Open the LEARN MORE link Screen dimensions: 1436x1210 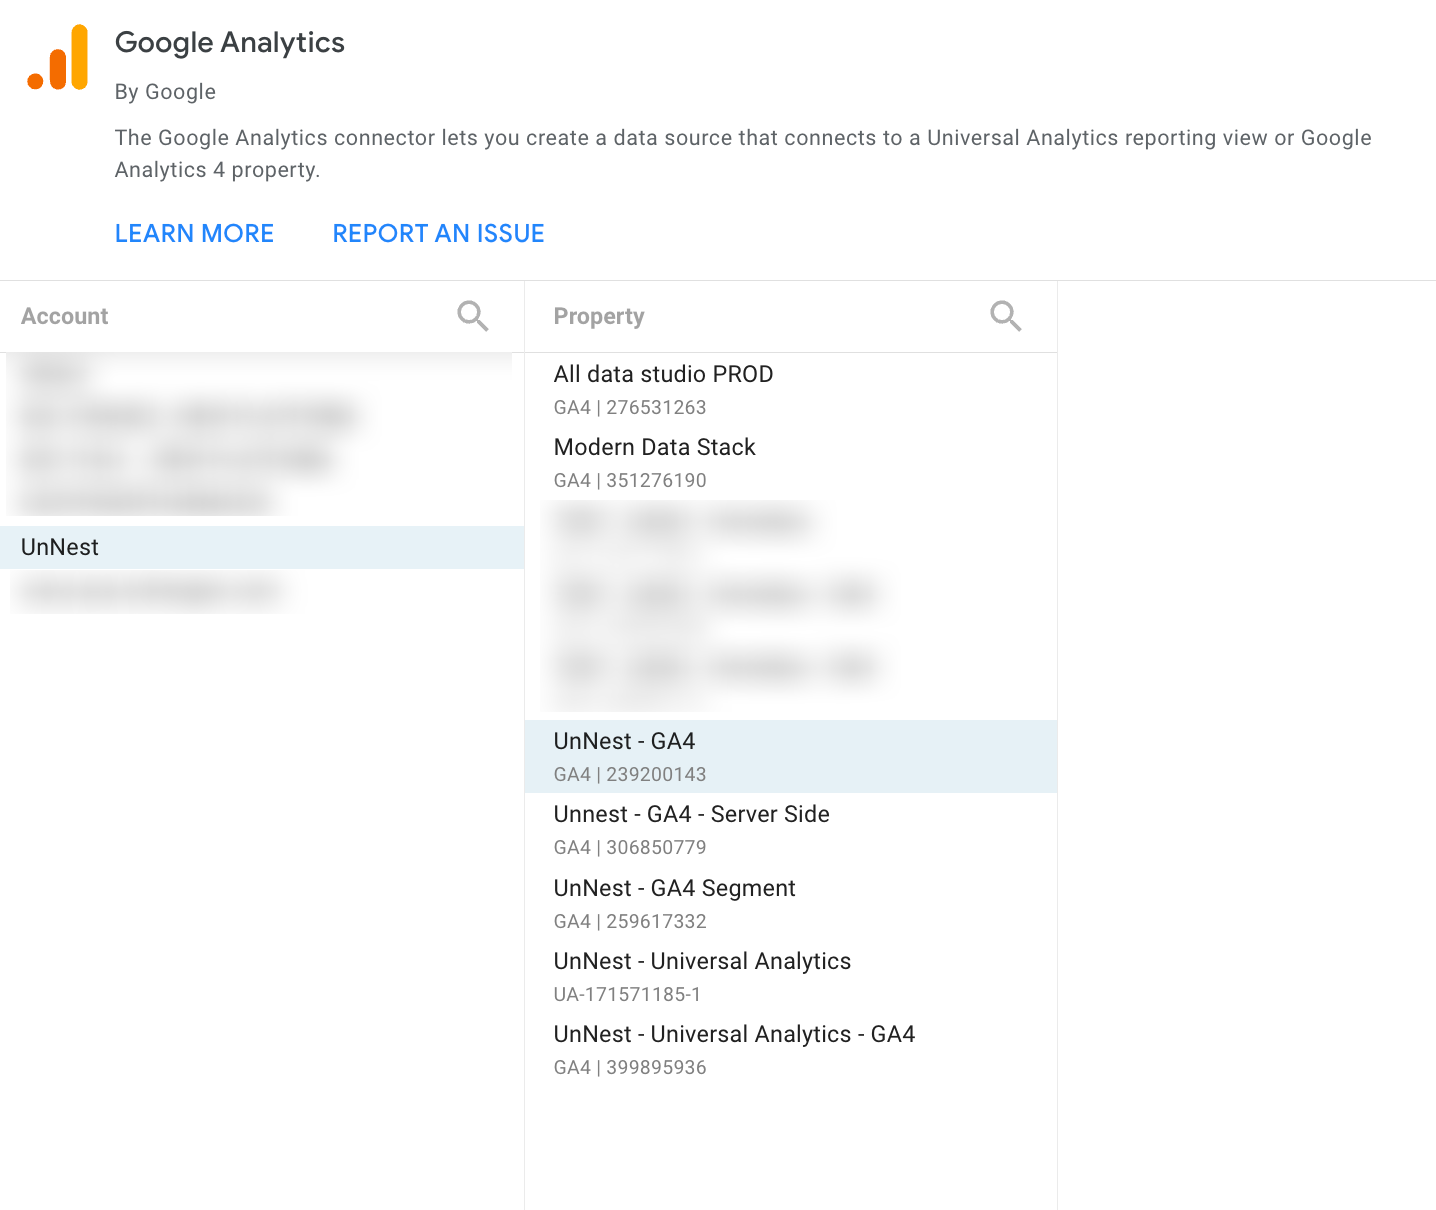[194, 233]
